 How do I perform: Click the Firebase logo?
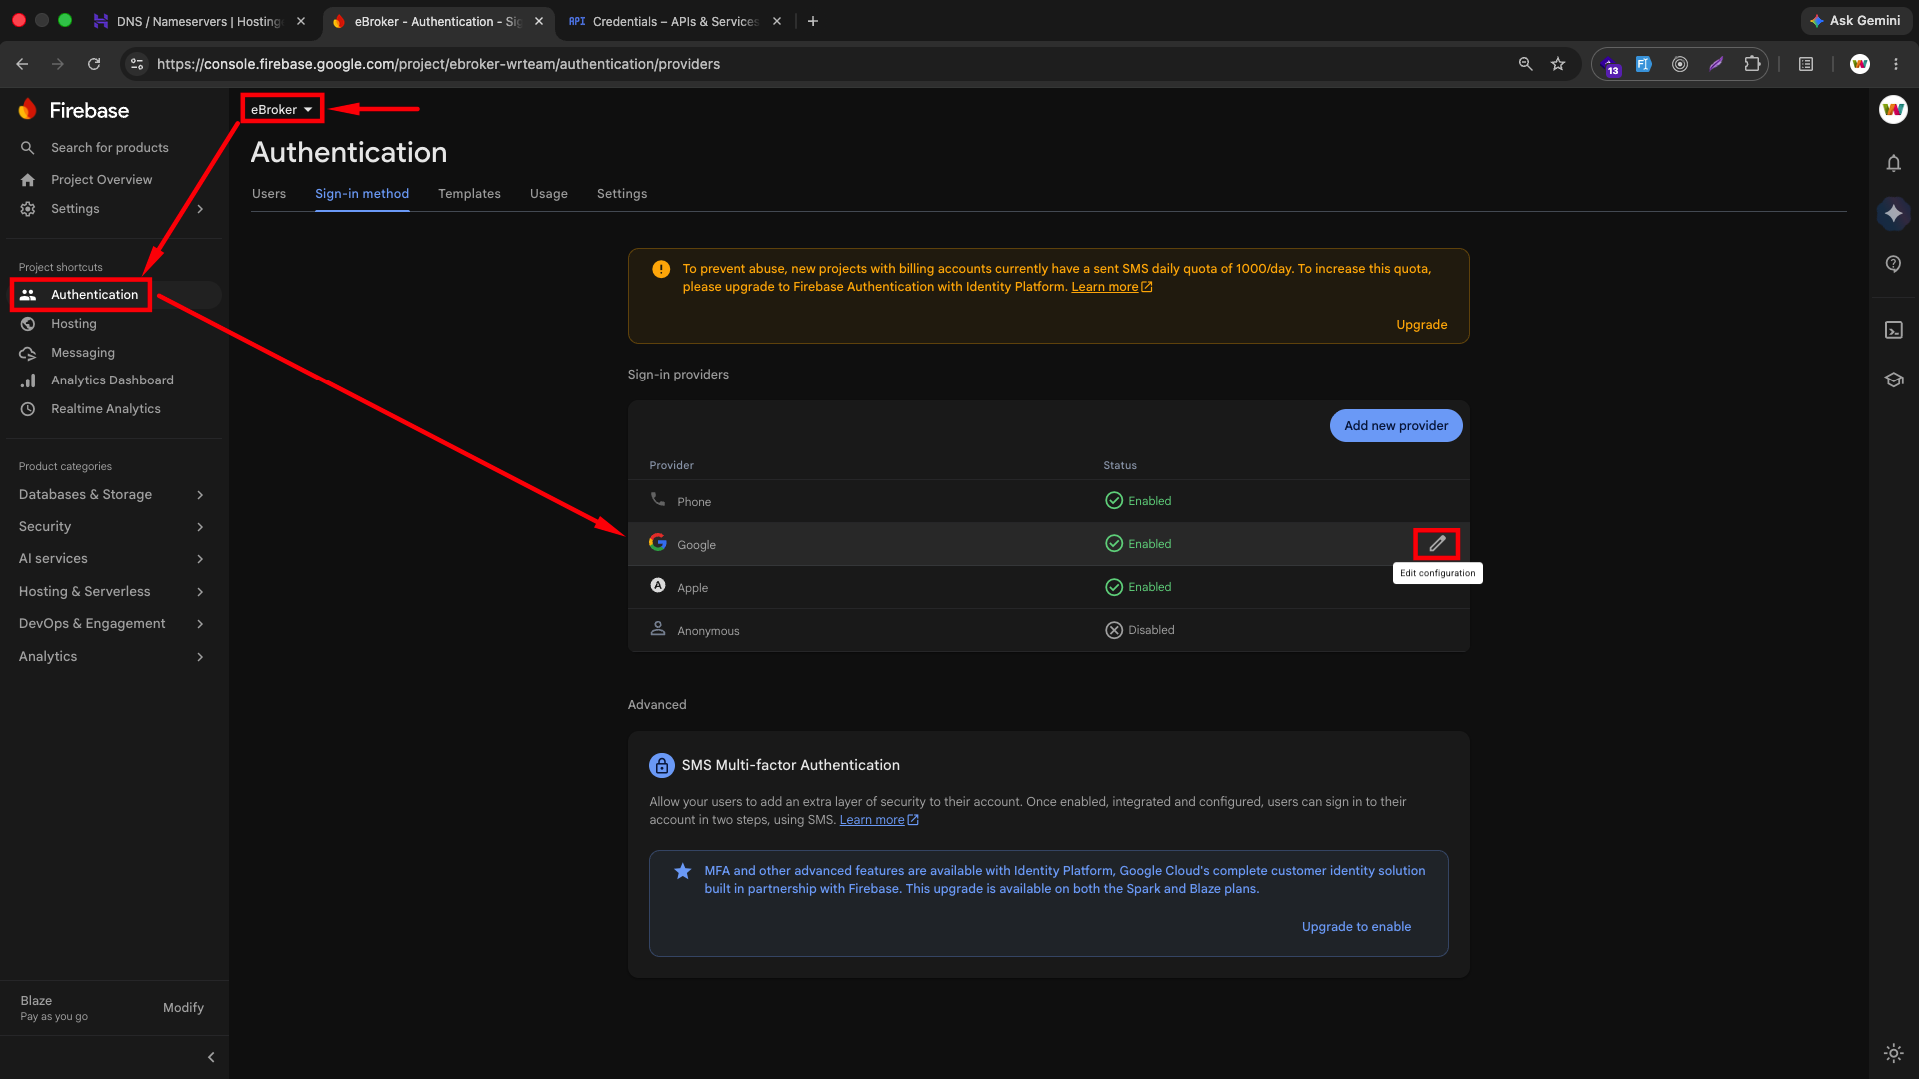coord(74,110)
